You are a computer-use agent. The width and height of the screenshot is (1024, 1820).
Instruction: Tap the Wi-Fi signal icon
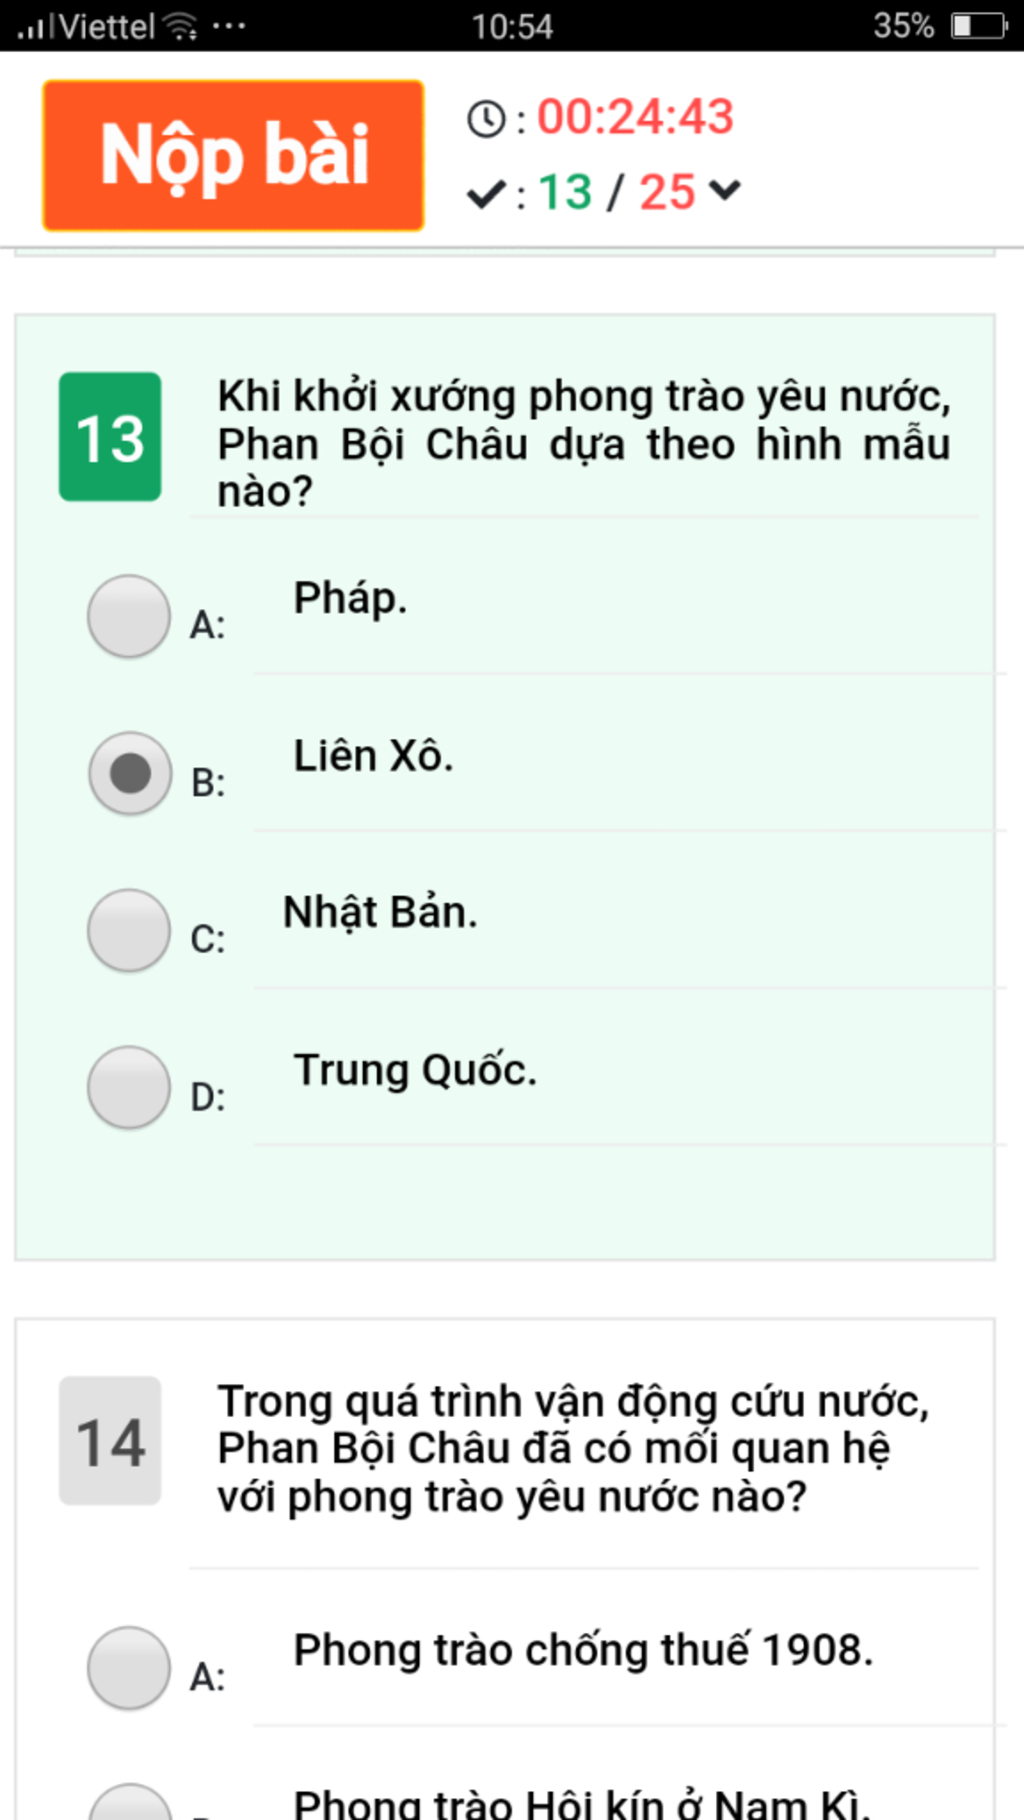(x=181, y=26)
